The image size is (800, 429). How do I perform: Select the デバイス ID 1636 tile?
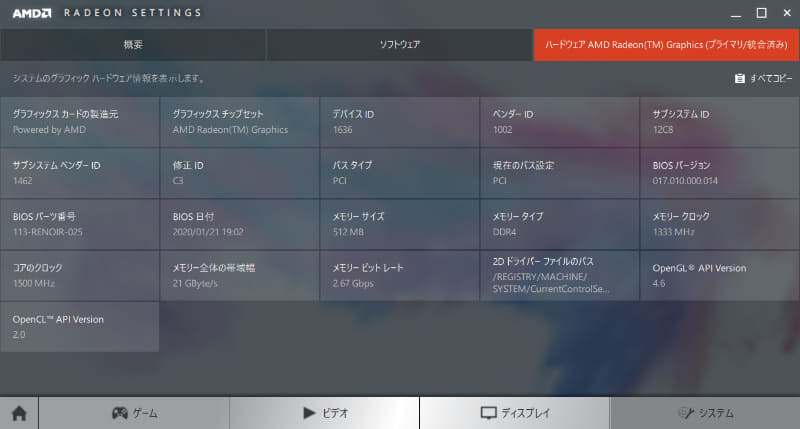[x=399, y=122]
